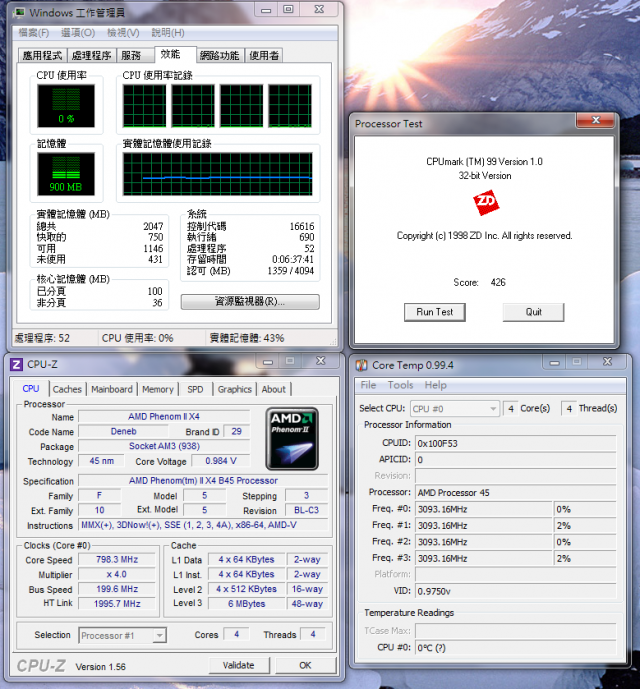Click the Score value 426
The image size is (640, 690).
pos(498,283)
